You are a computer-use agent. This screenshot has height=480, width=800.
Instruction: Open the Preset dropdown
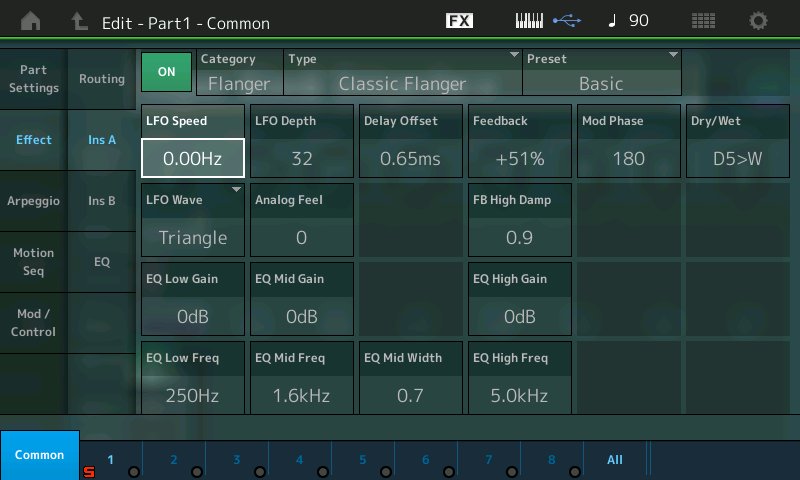601,73
